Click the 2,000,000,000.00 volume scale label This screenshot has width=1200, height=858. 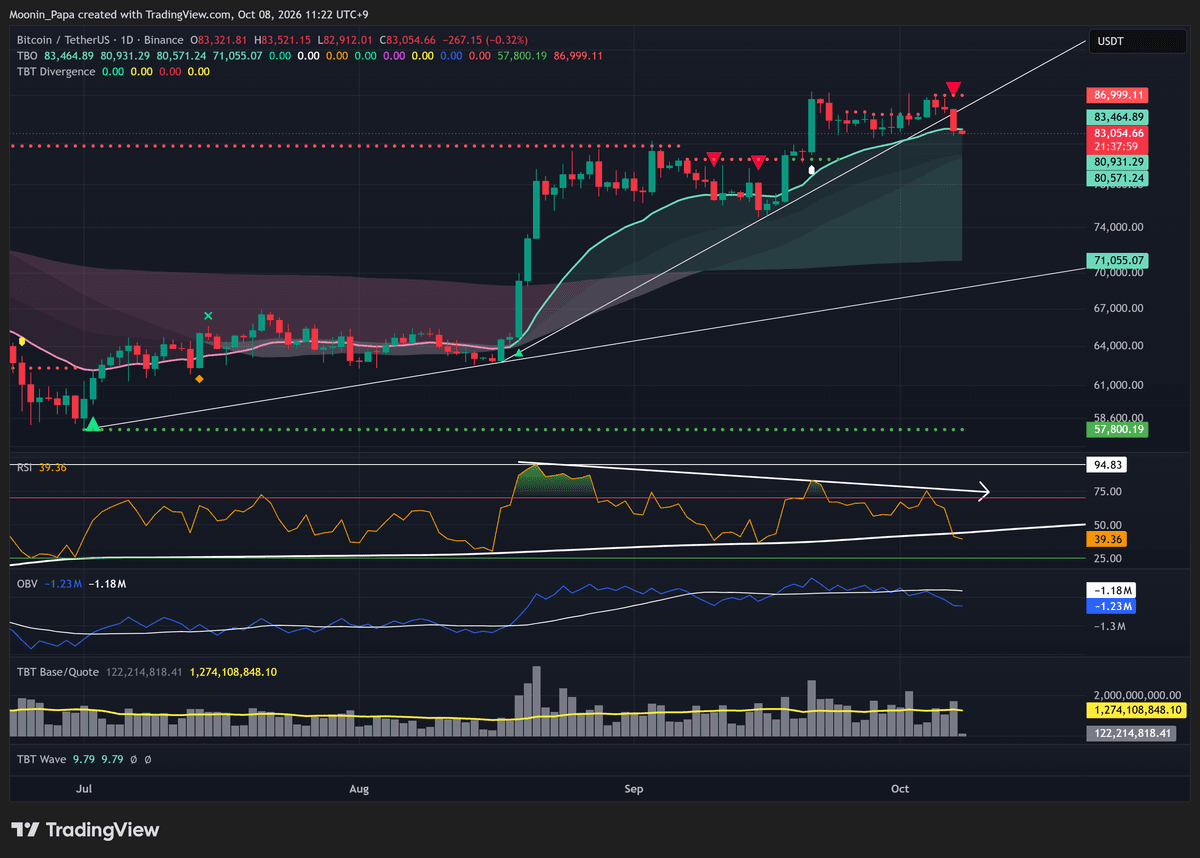[x=1138, y=695]
